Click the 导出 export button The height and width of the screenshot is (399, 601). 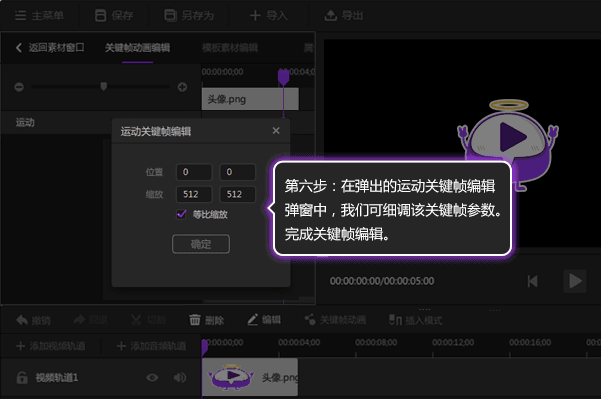[344, 16]
